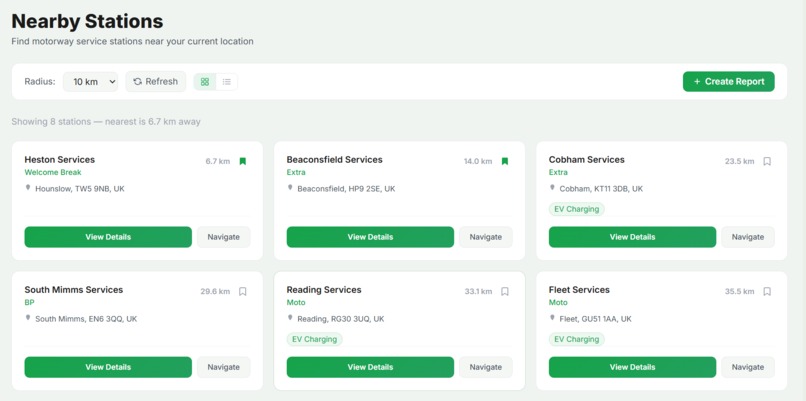This screenshot has height=401, width=806.
Task: Remove bookmark from Beaconsfield Services
Action: pos(505,161)
